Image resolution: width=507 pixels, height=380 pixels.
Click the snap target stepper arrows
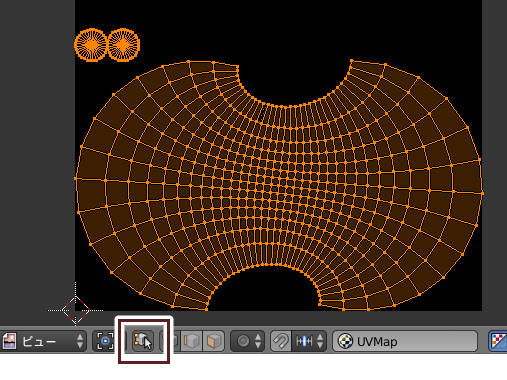[x=320, y=341]
